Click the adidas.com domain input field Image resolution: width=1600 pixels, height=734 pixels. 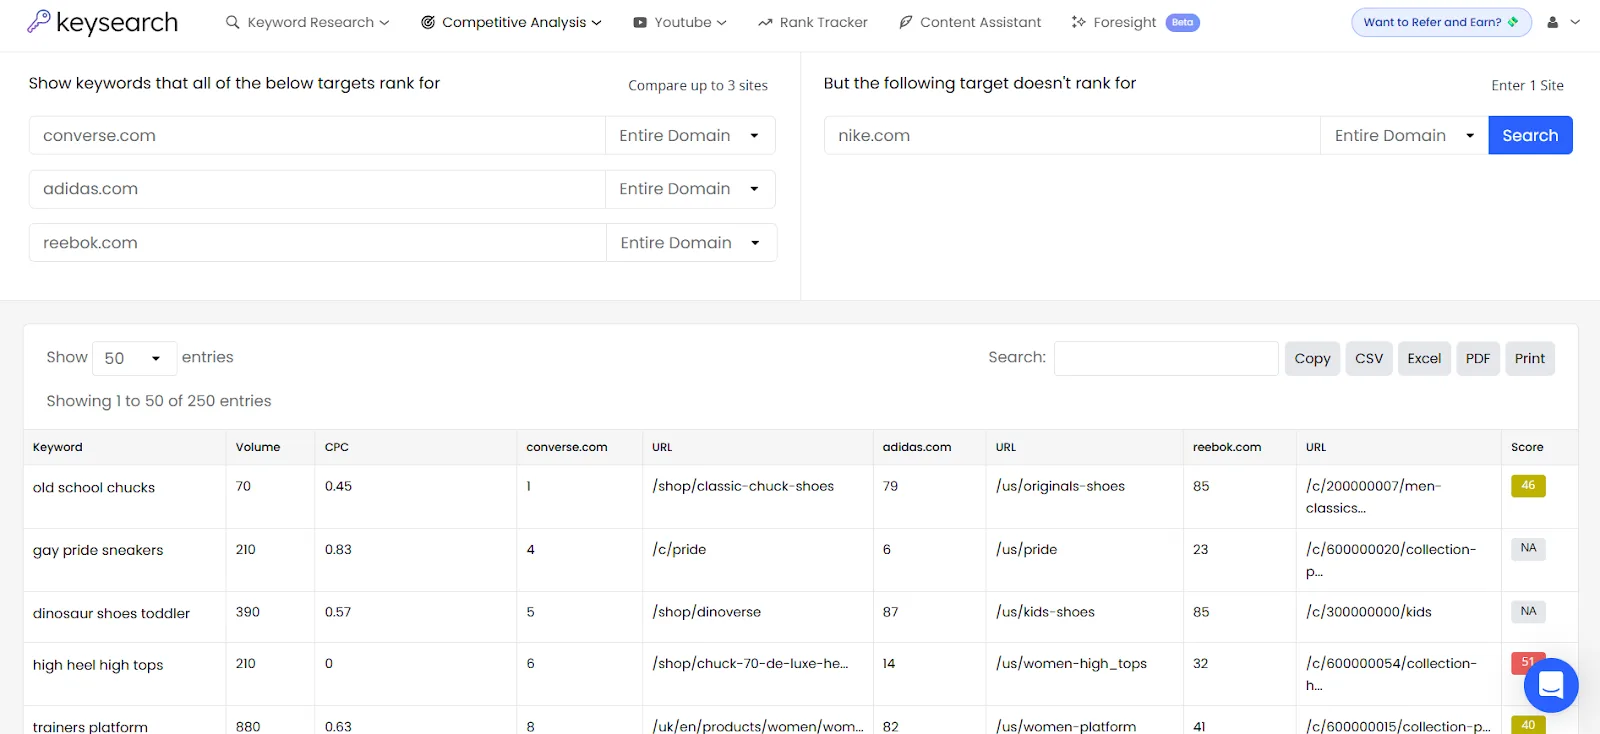[317, 189]
